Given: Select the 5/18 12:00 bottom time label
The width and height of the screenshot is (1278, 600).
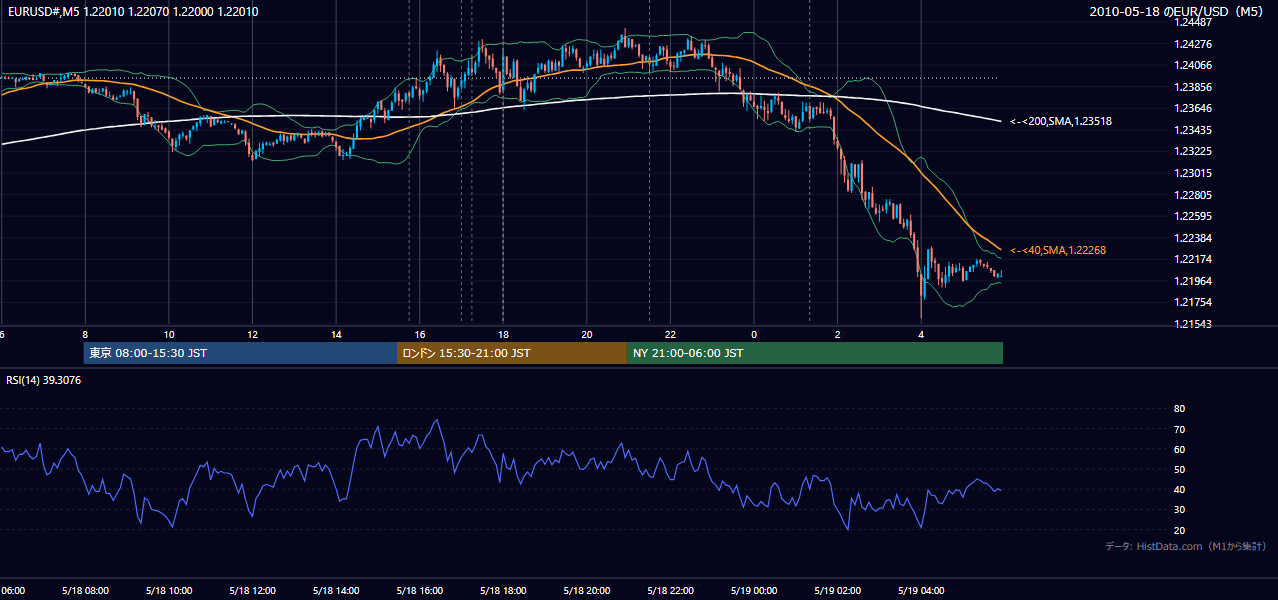Looking at the screenshot, I should [x=253, y=590].
